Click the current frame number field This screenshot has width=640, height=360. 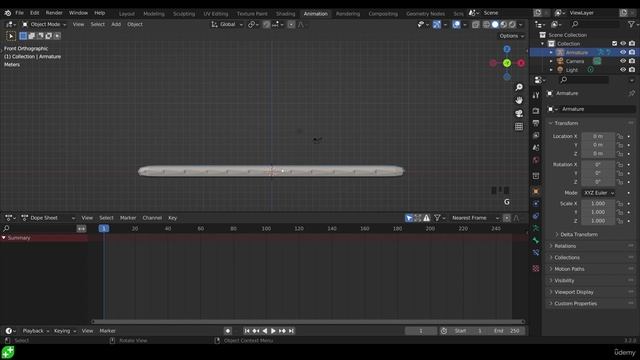(x=421, y=331)
